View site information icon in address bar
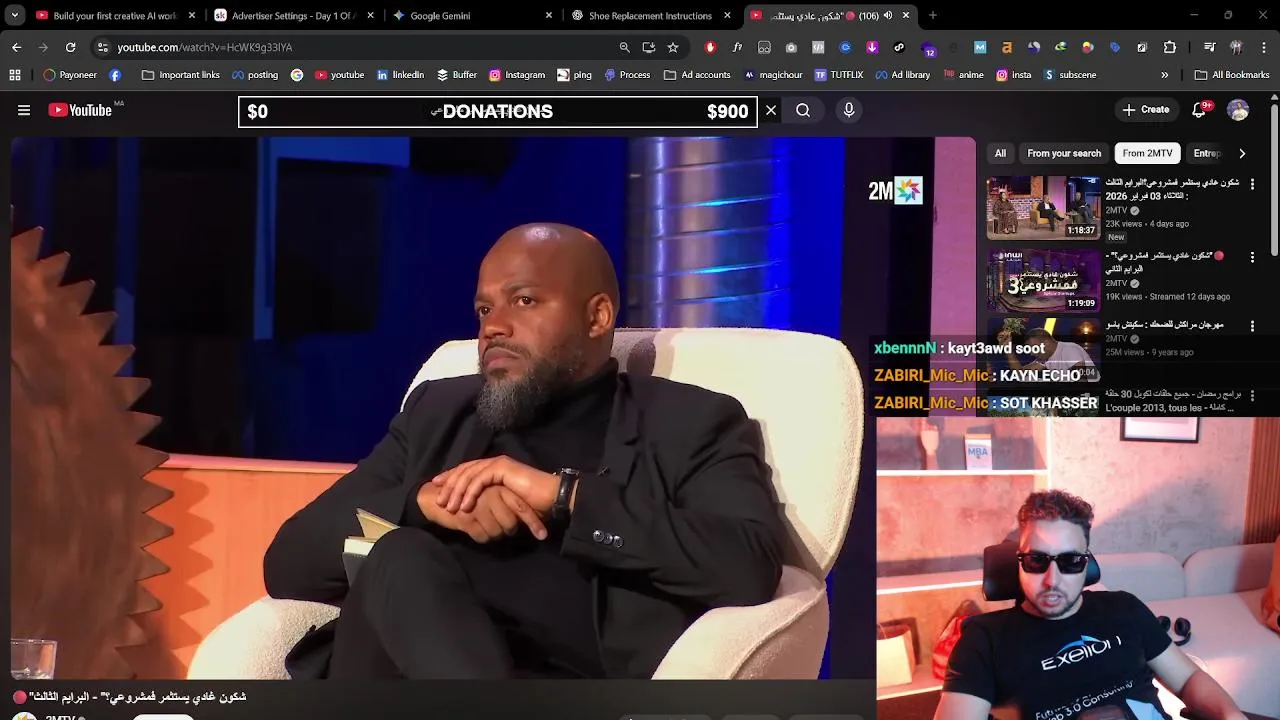1280x720 pixels. pos(102,47)
